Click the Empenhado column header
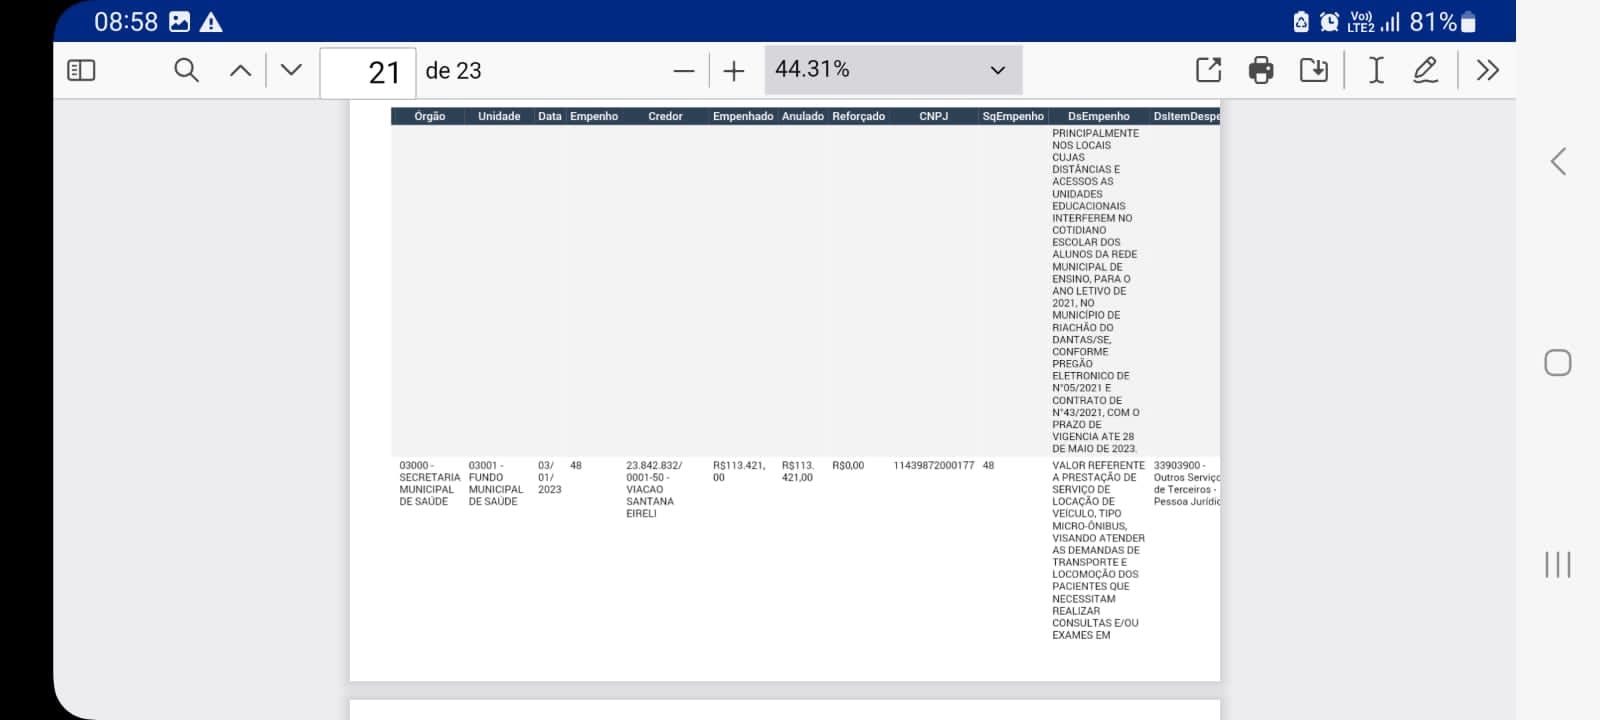 742,117
